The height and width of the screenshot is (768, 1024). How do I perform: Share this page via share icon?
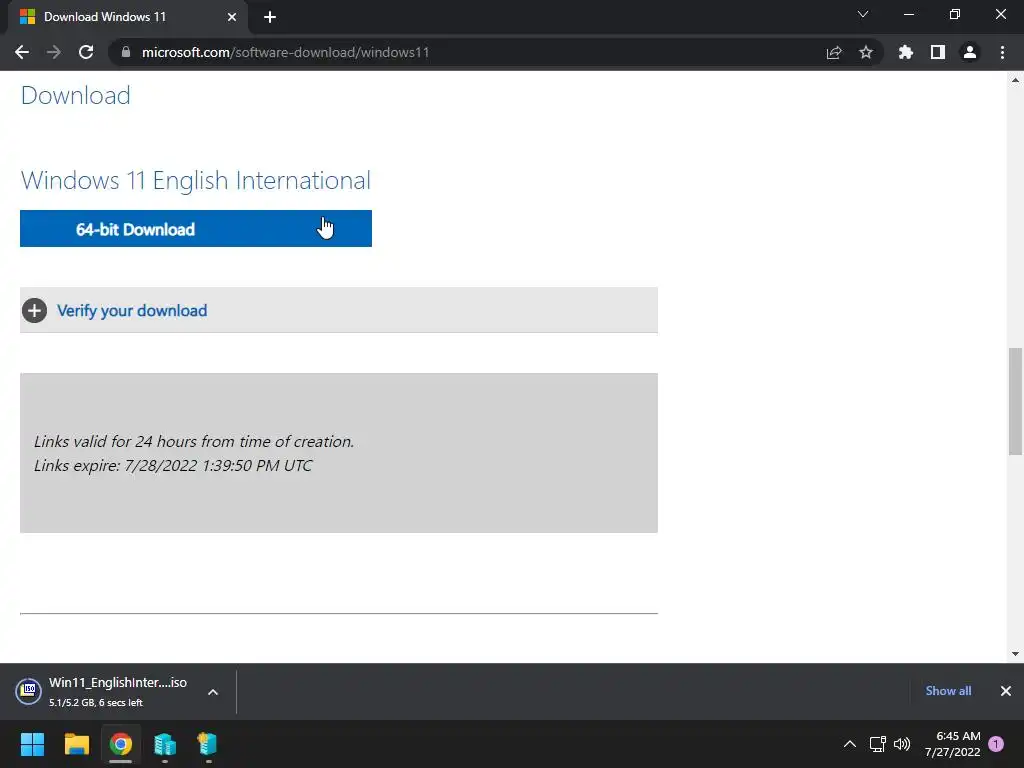834,52
